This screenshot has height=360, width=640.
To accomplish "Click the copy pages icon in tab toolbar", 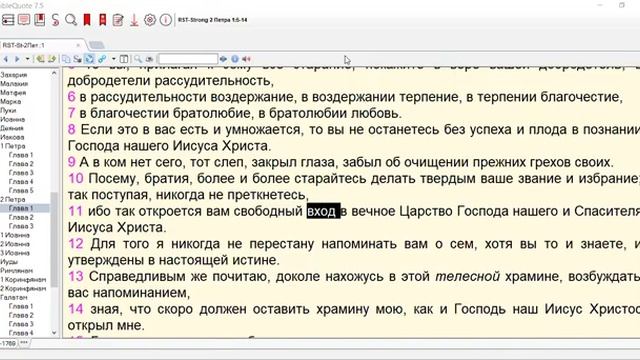I will 66,59.
